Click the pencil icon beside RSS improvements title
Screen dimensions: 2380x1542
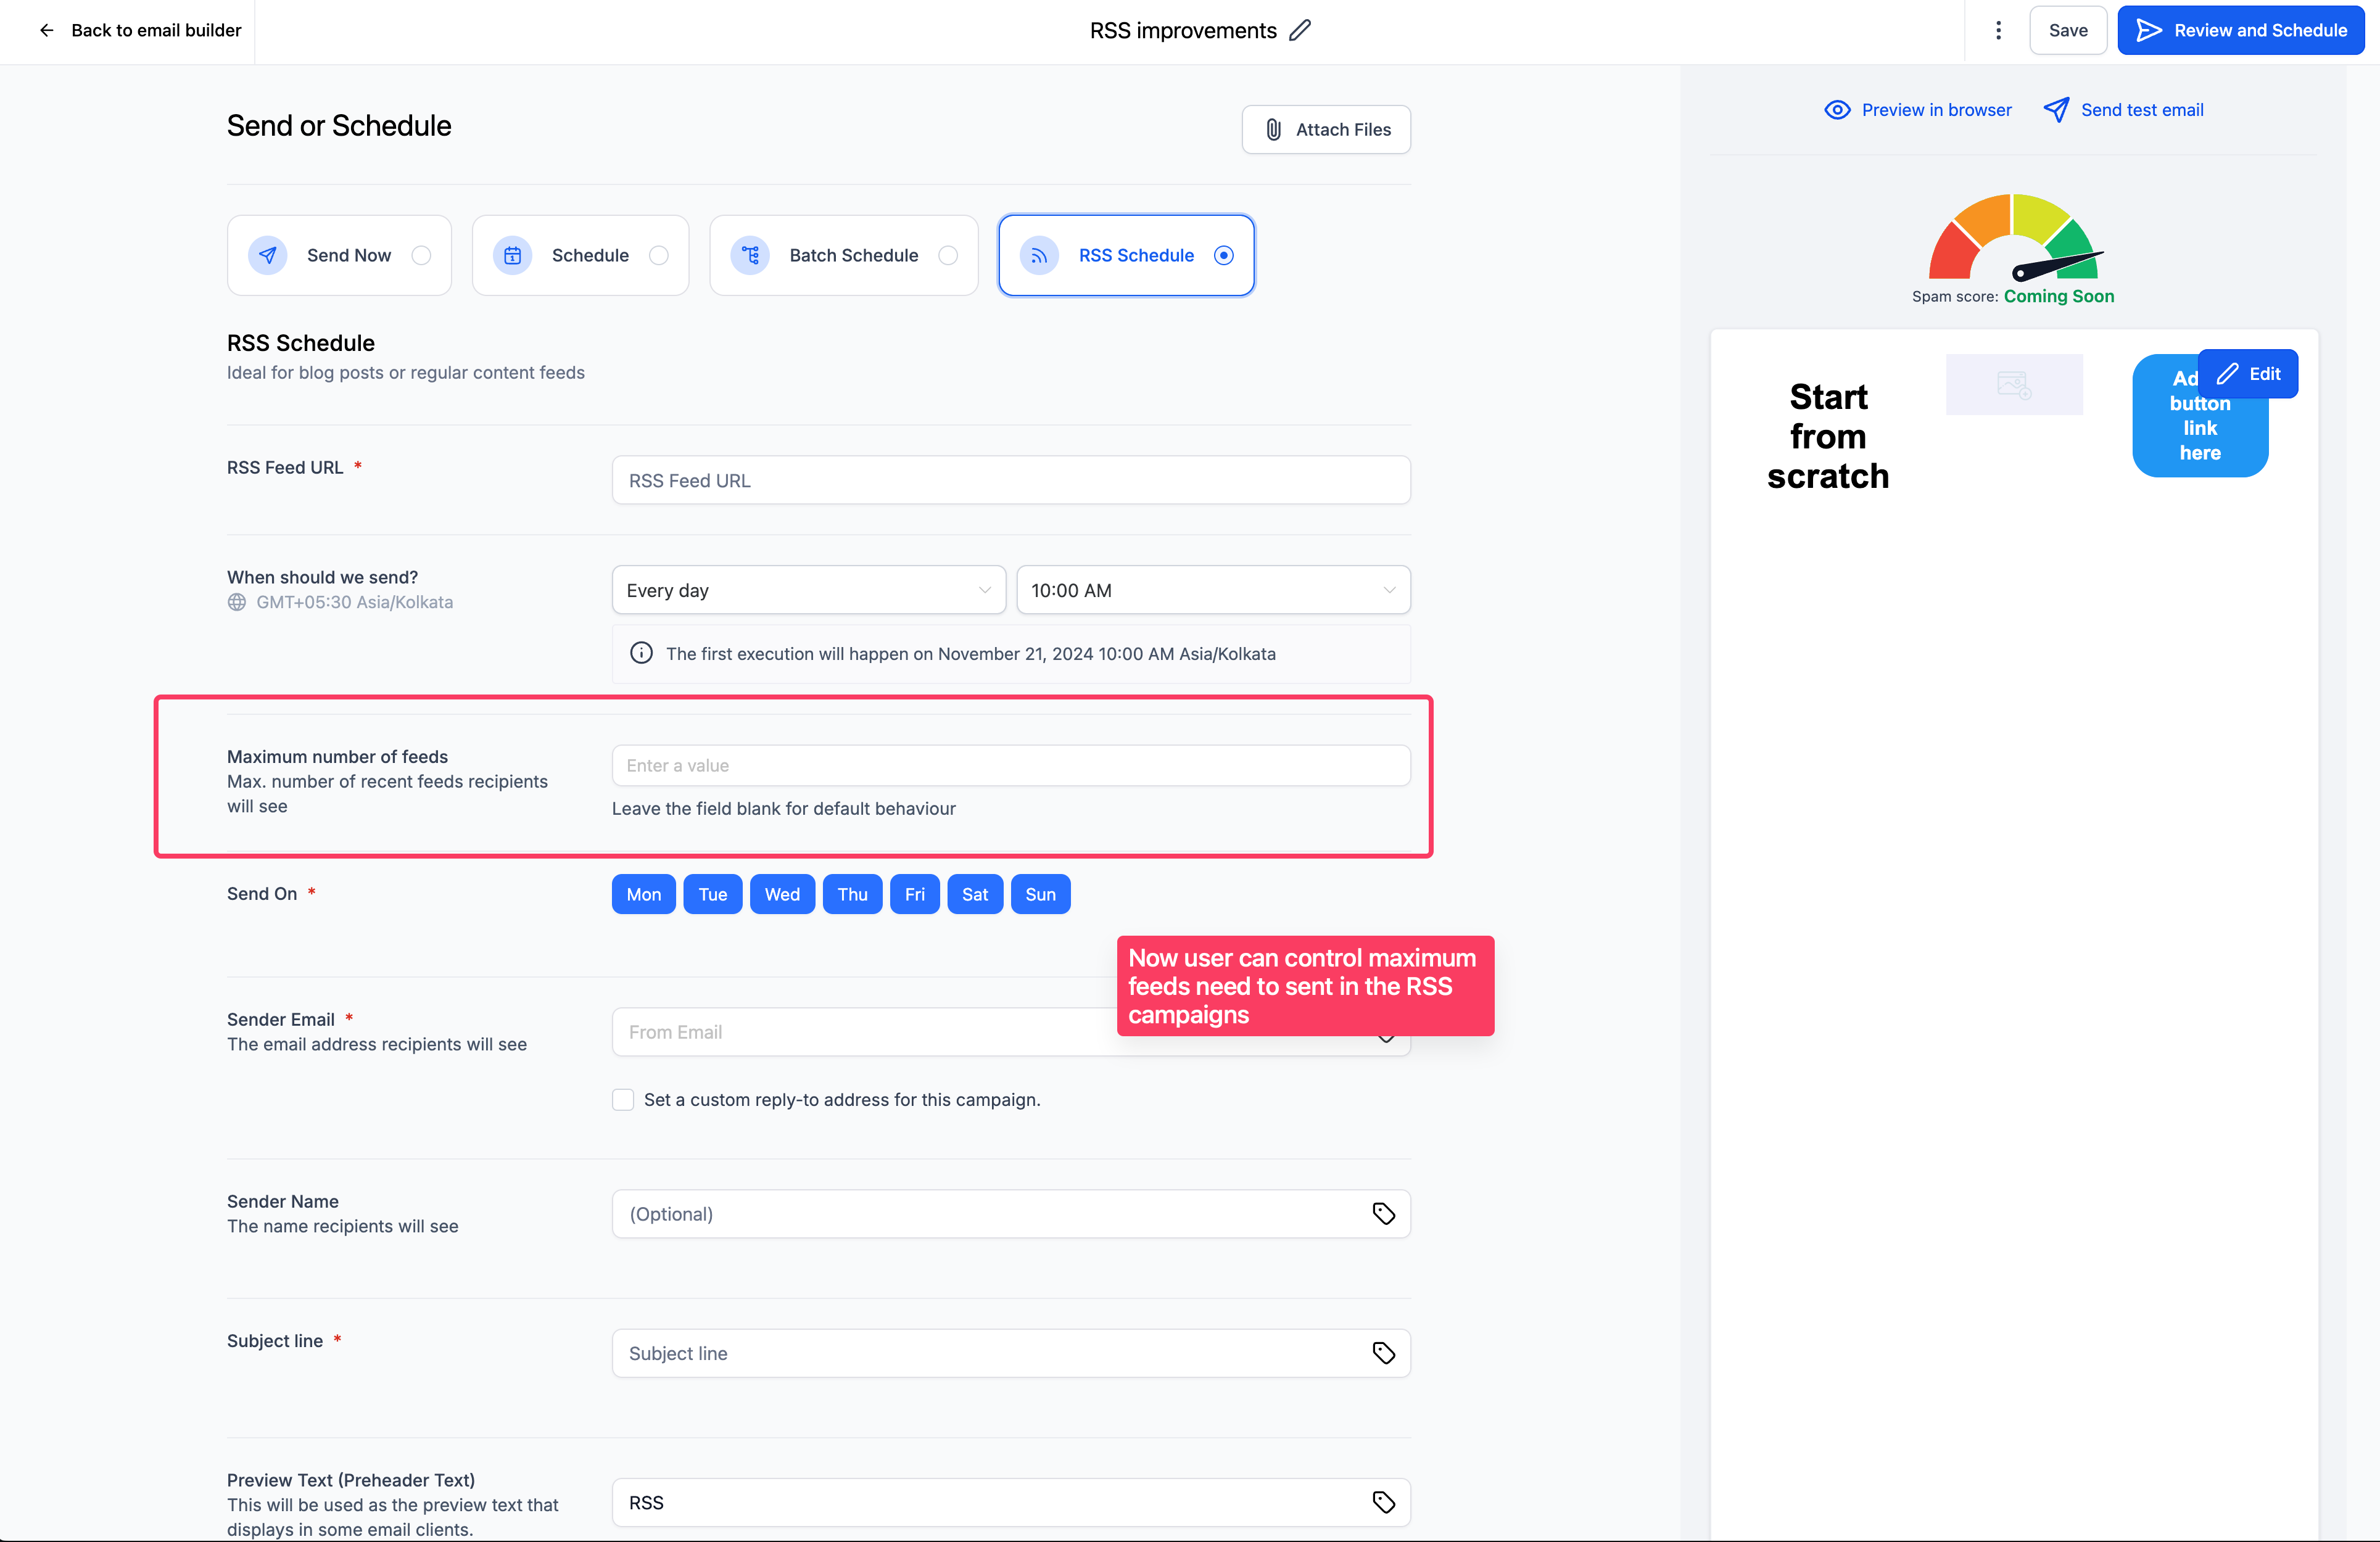point(1299,30)
